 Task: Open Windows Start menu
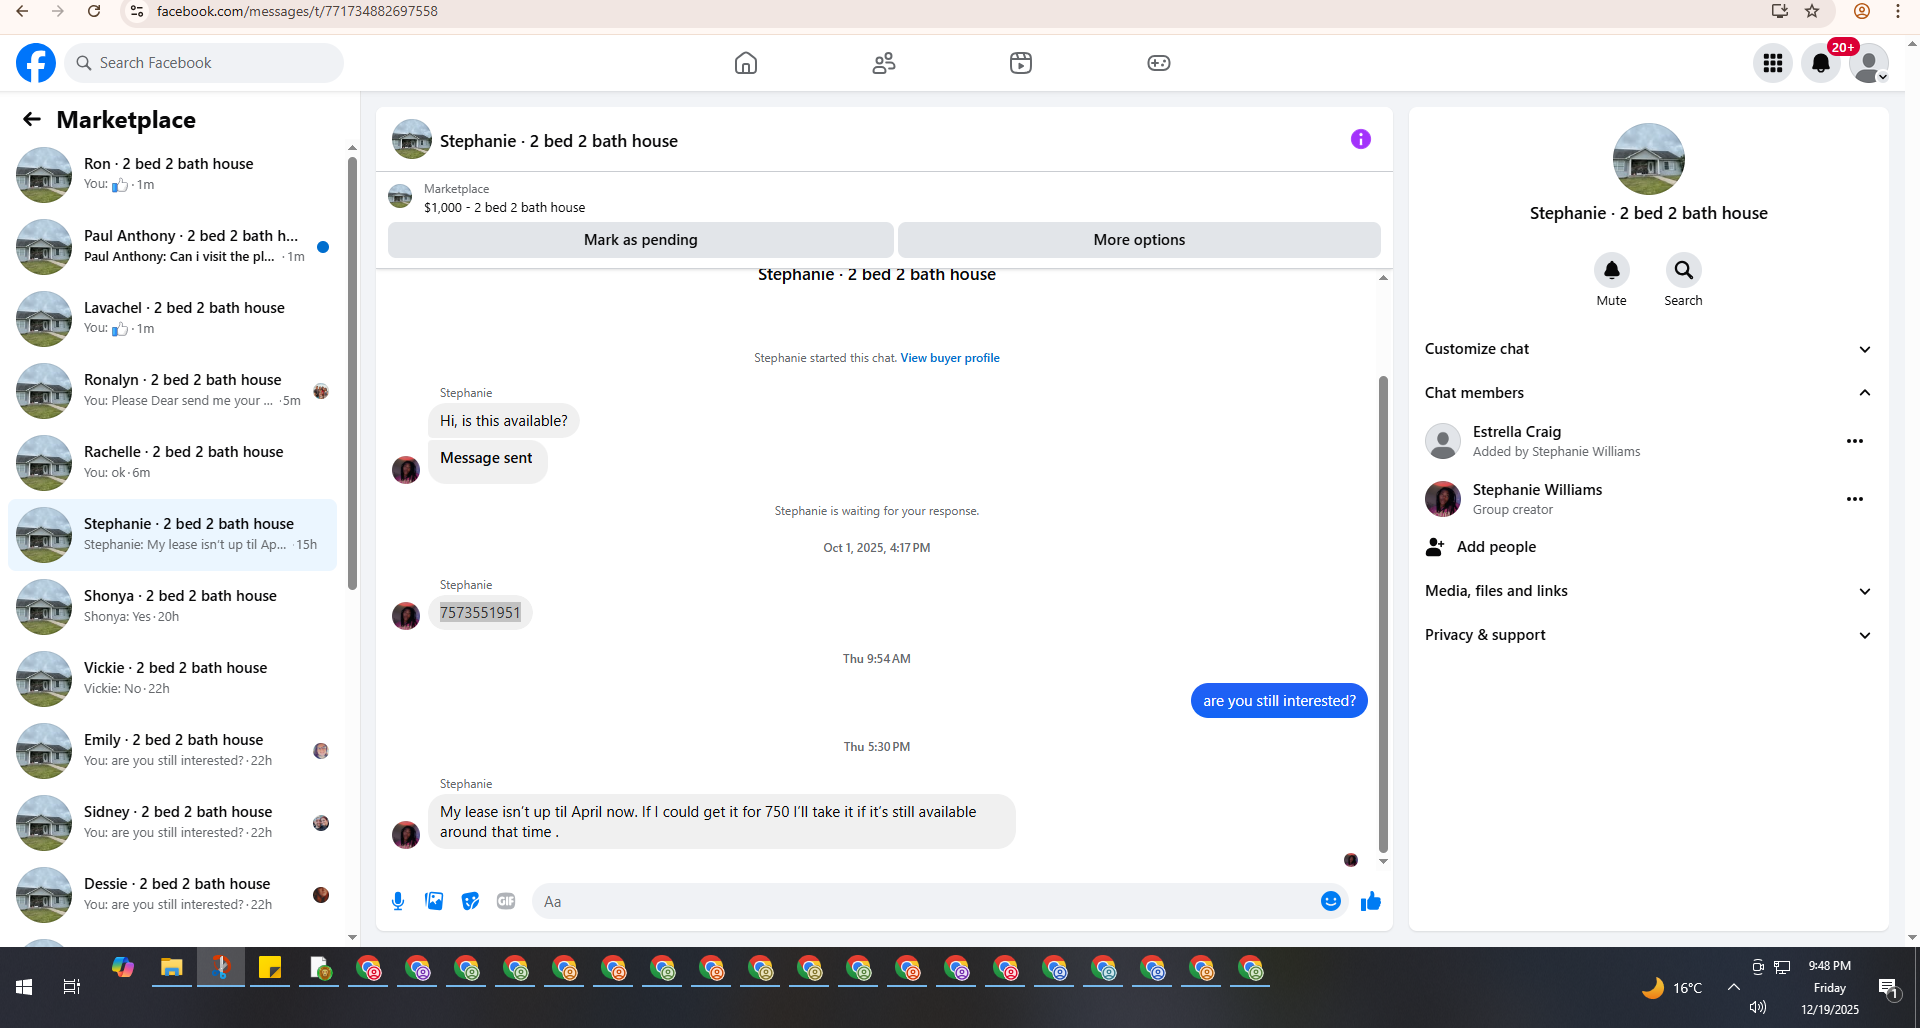tap(24, 987)
